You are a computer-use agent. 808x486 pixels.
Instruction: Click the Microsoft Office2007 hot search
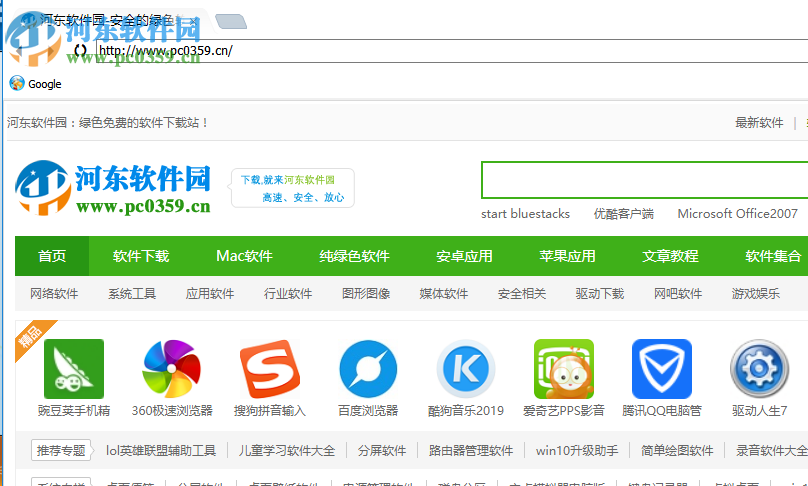(737, 214)
